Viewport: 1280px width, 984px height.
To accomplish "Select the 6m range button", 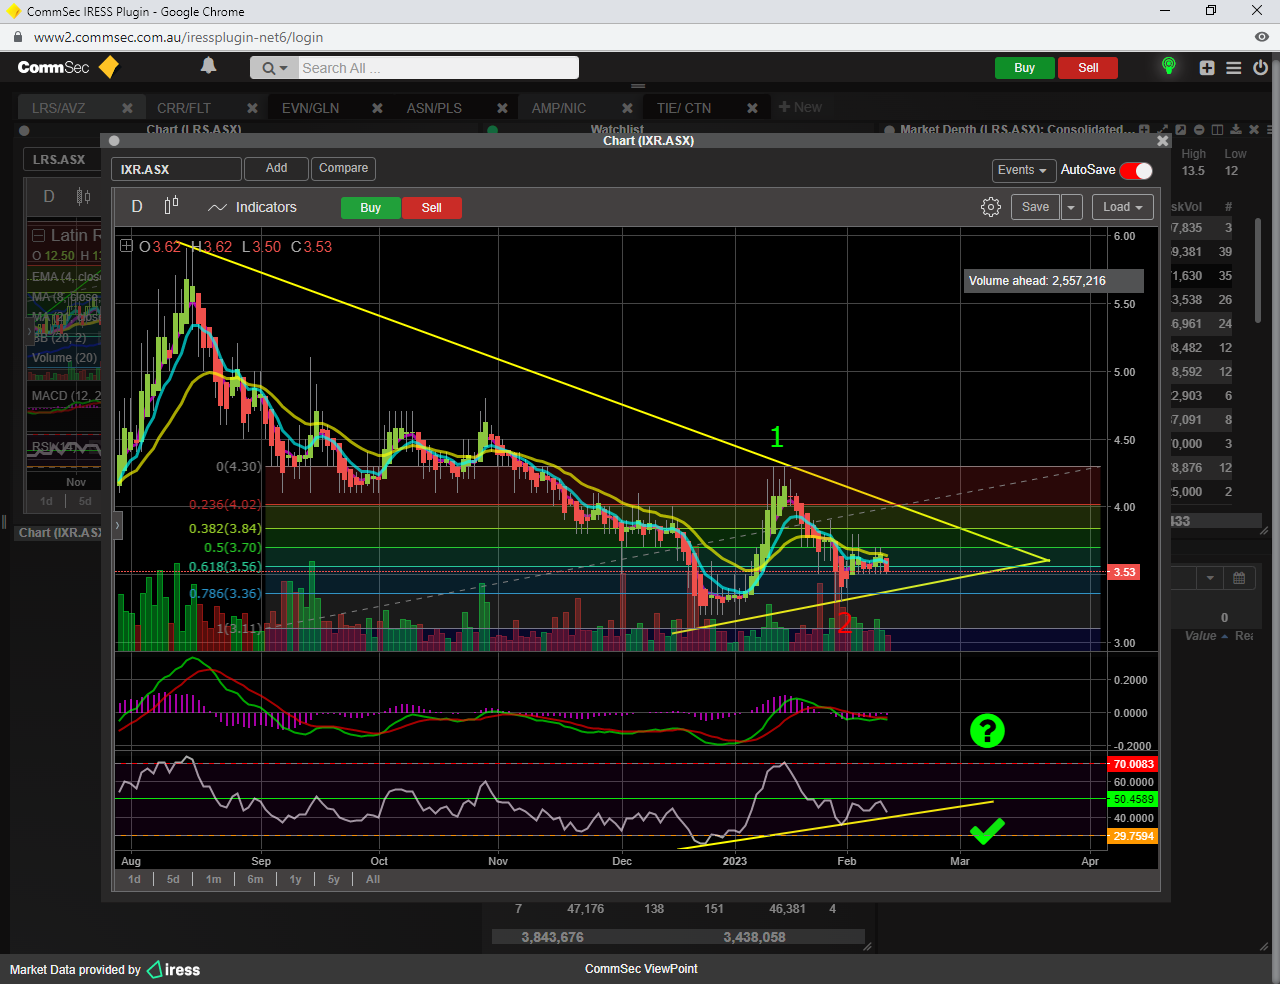I will point(255,879).
